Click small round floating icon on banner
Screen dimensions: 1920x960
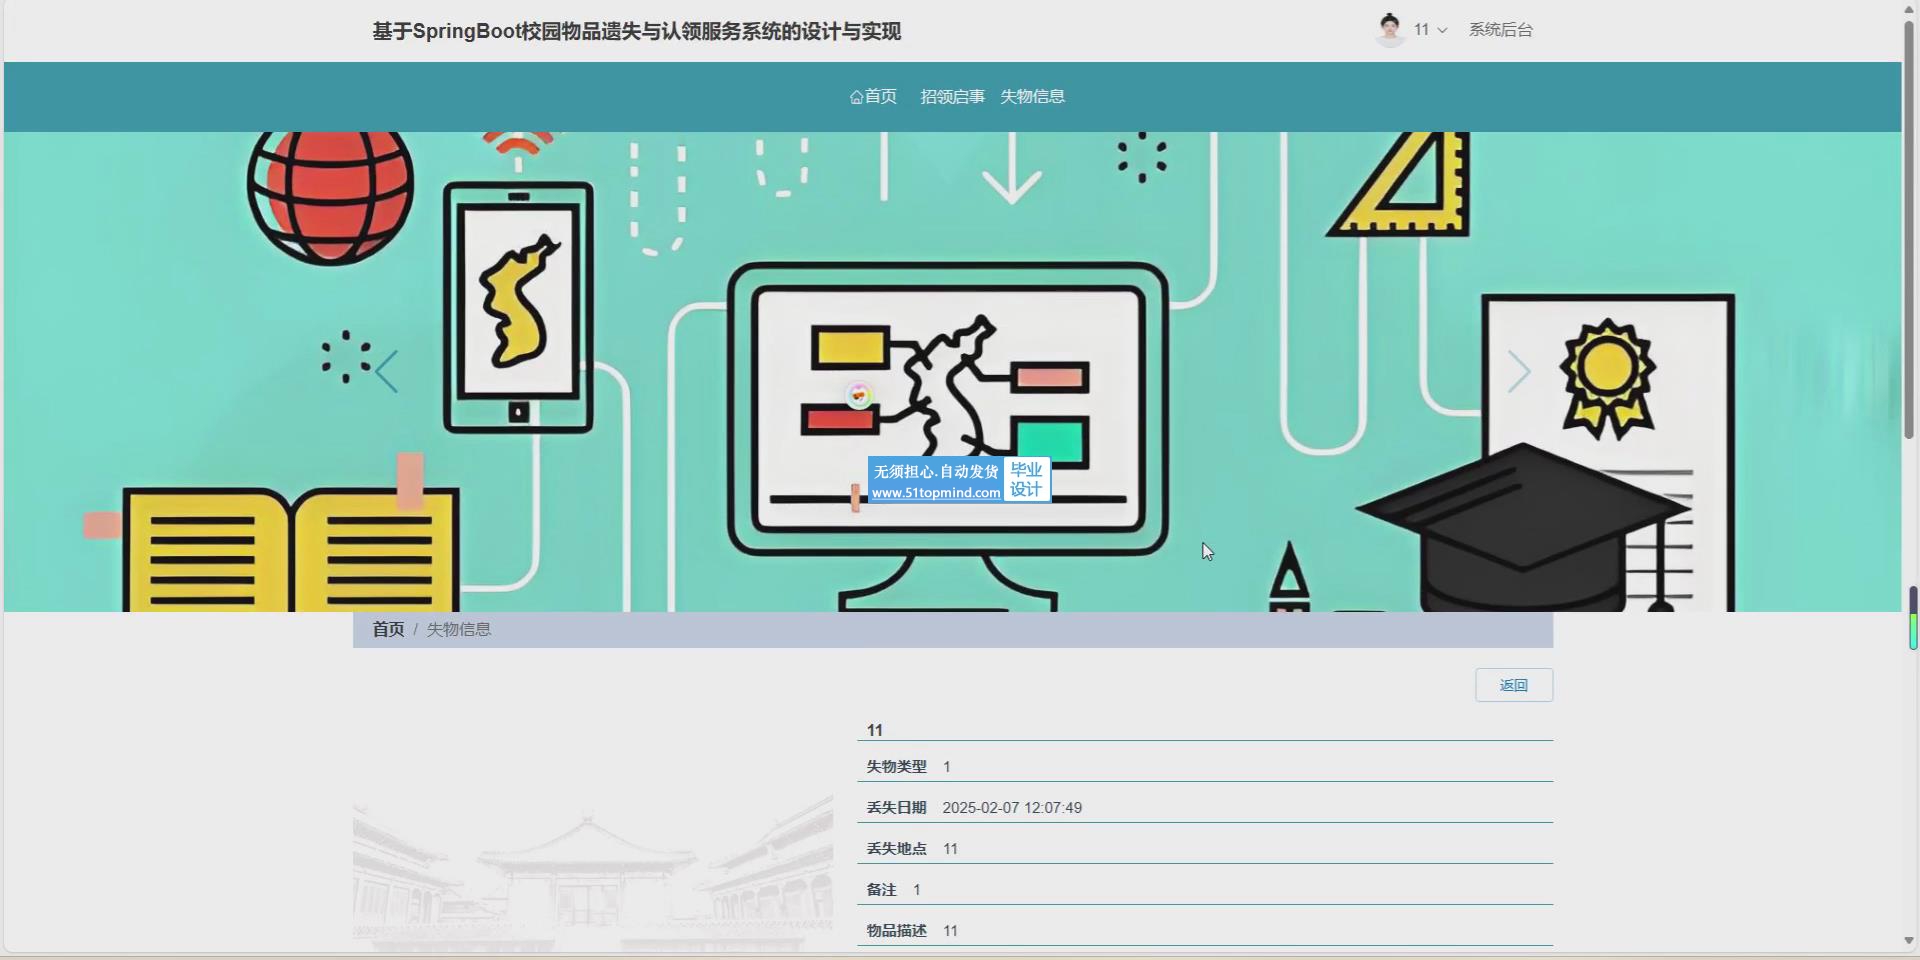(x=859, y=396)
